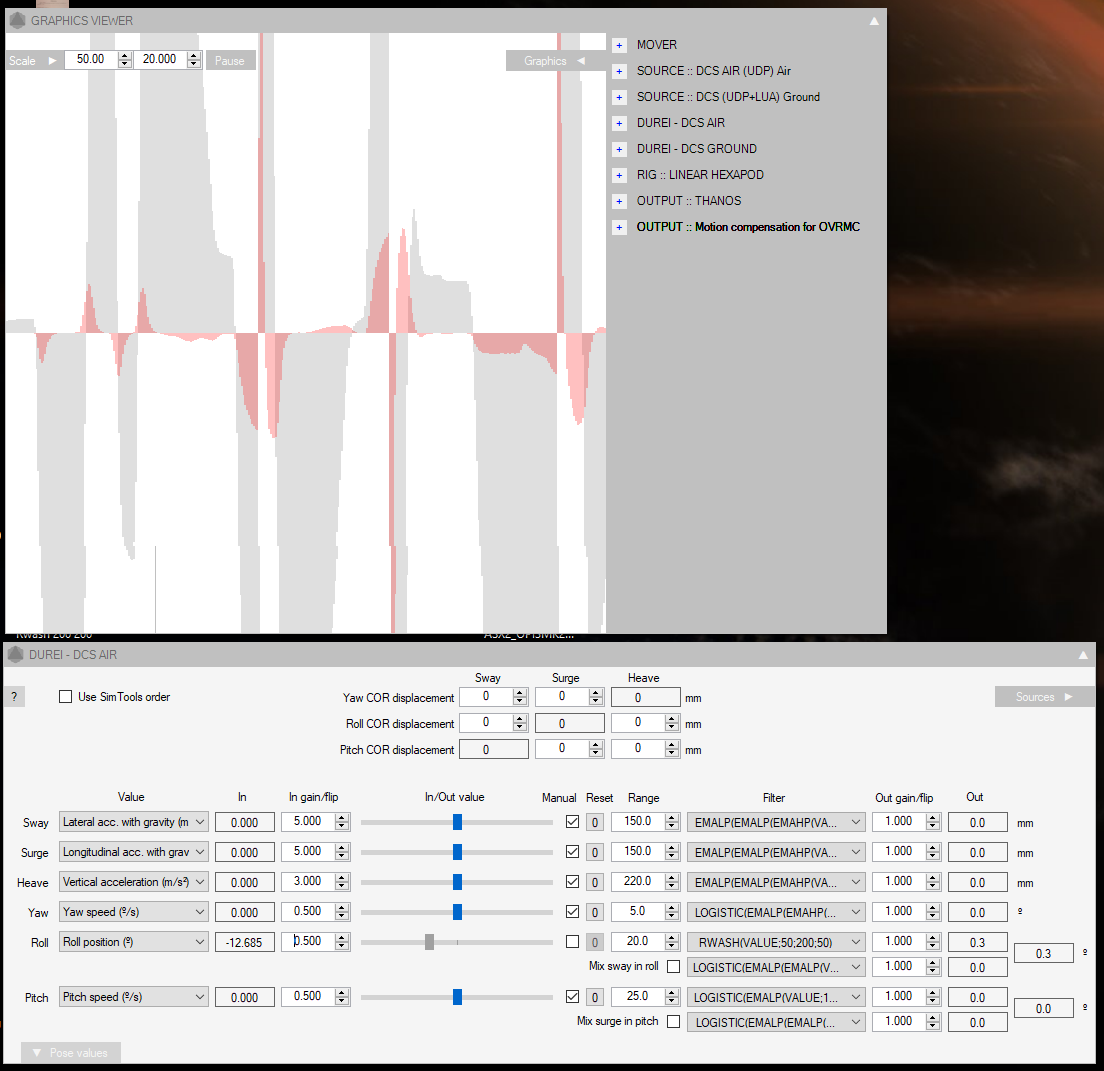Expand the DUREI - DCS GROUND plus icon

coord(619,149)
